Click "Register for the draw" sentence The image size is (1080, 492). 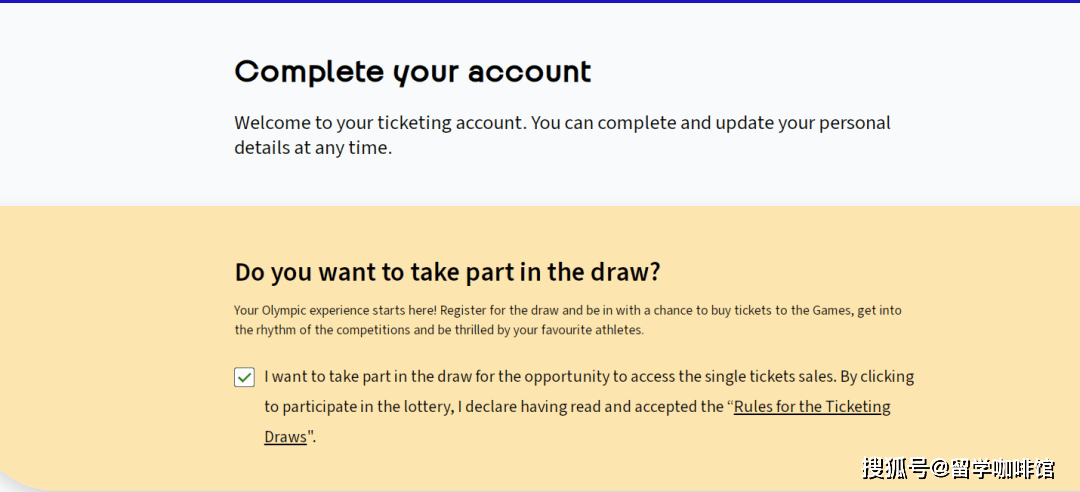coord(495,310)
